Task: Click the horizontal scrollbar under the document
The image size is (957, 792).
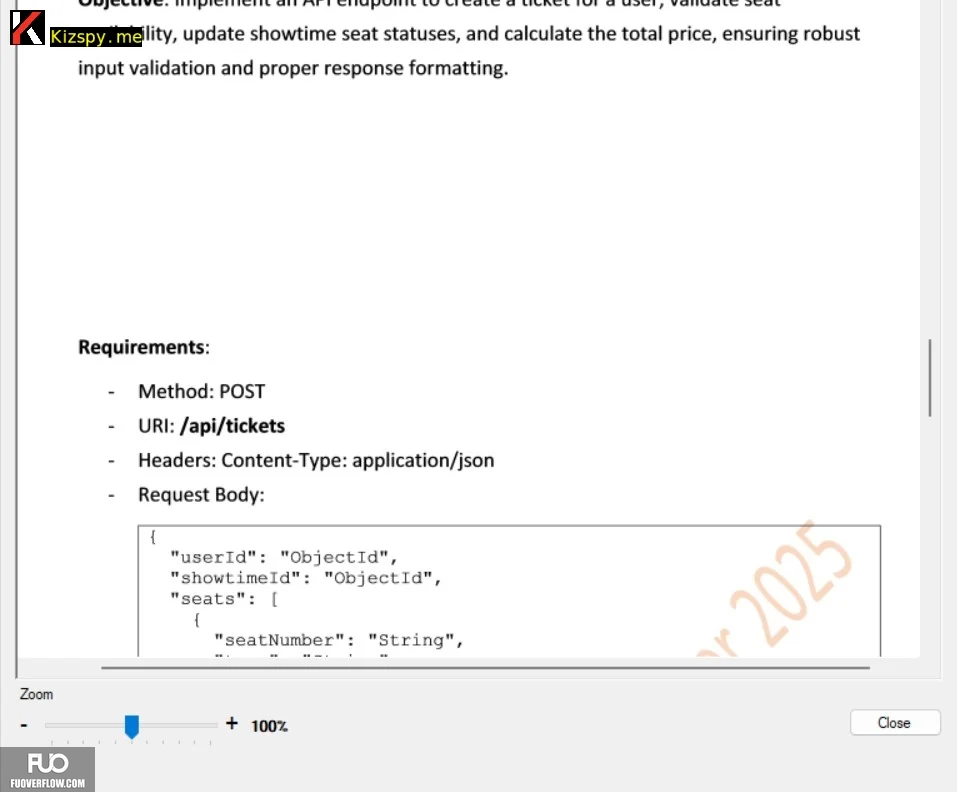Action: coord(485,668)
